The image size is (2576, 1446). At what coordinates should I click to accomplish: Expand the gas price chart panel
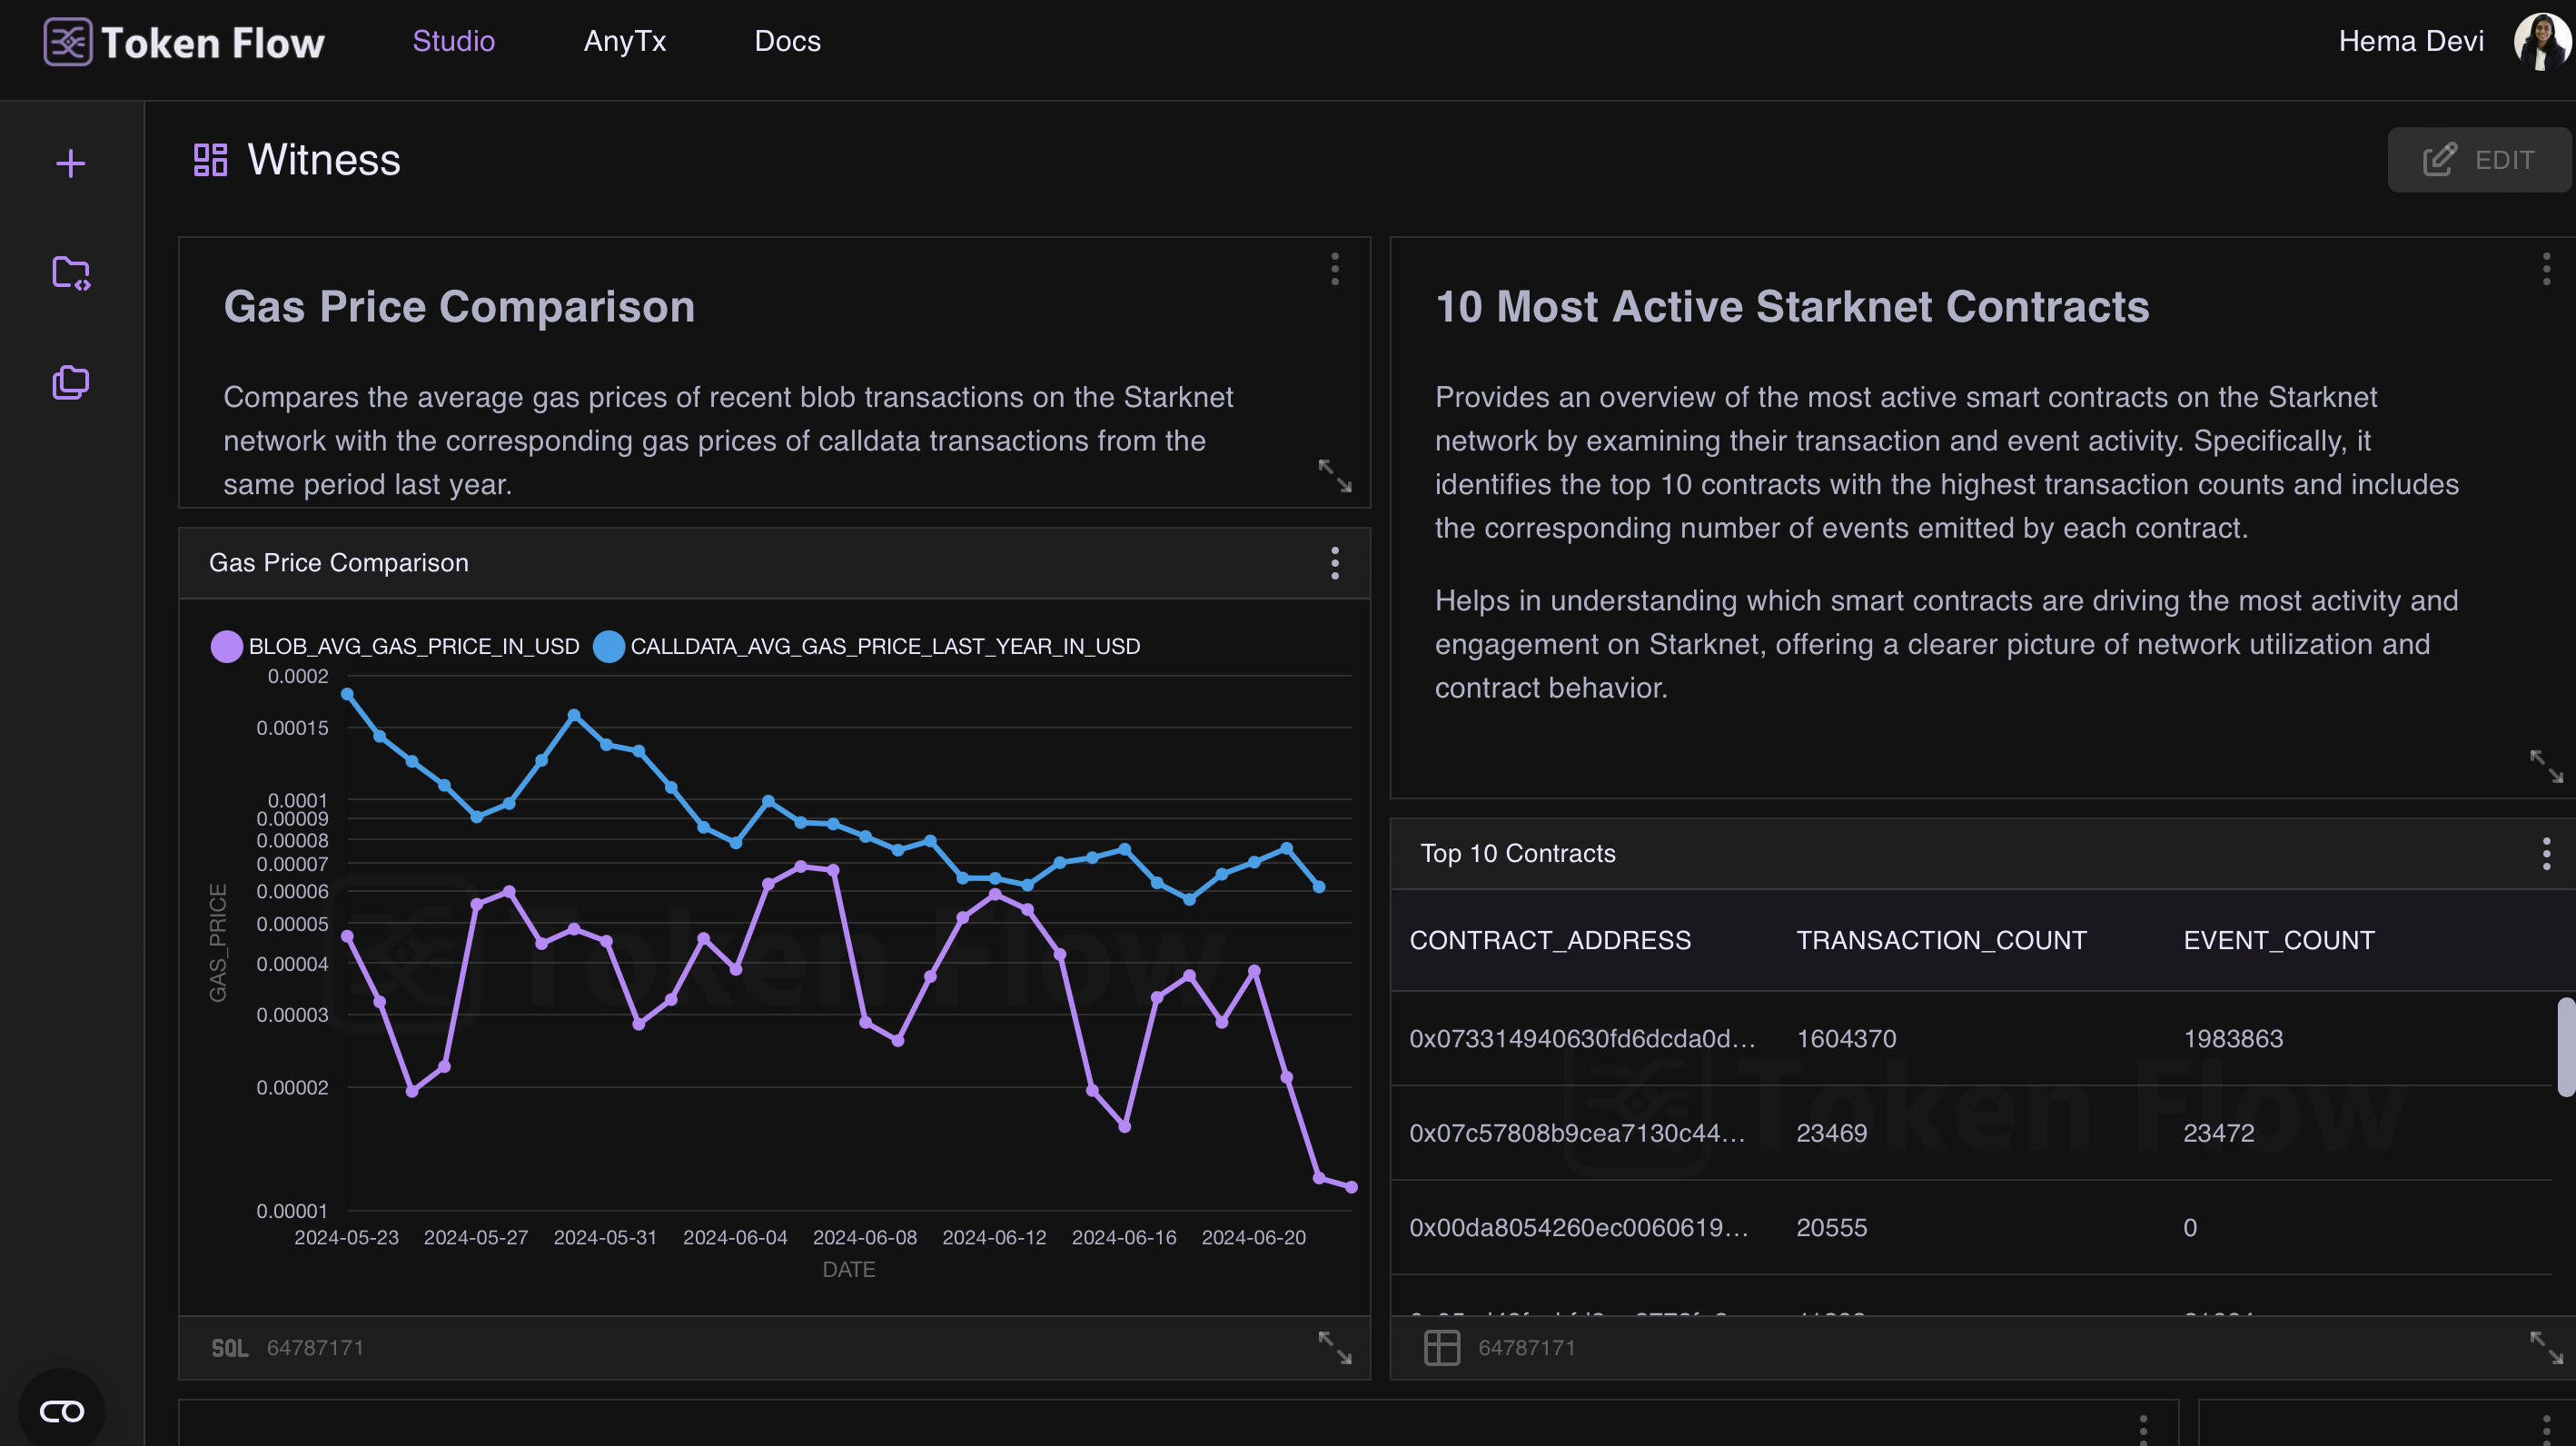(1335, 1347)
